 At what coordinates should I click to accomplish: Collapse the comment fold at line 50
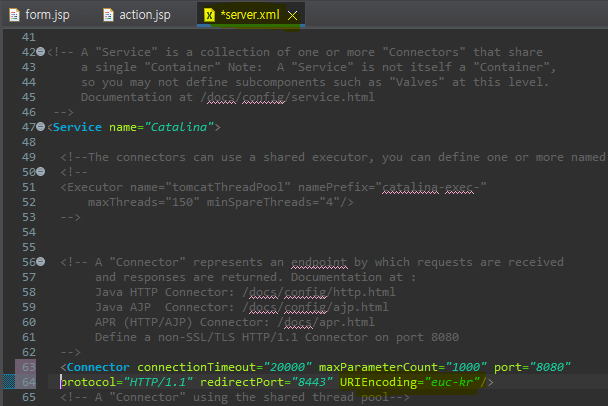tap(41, 171)
